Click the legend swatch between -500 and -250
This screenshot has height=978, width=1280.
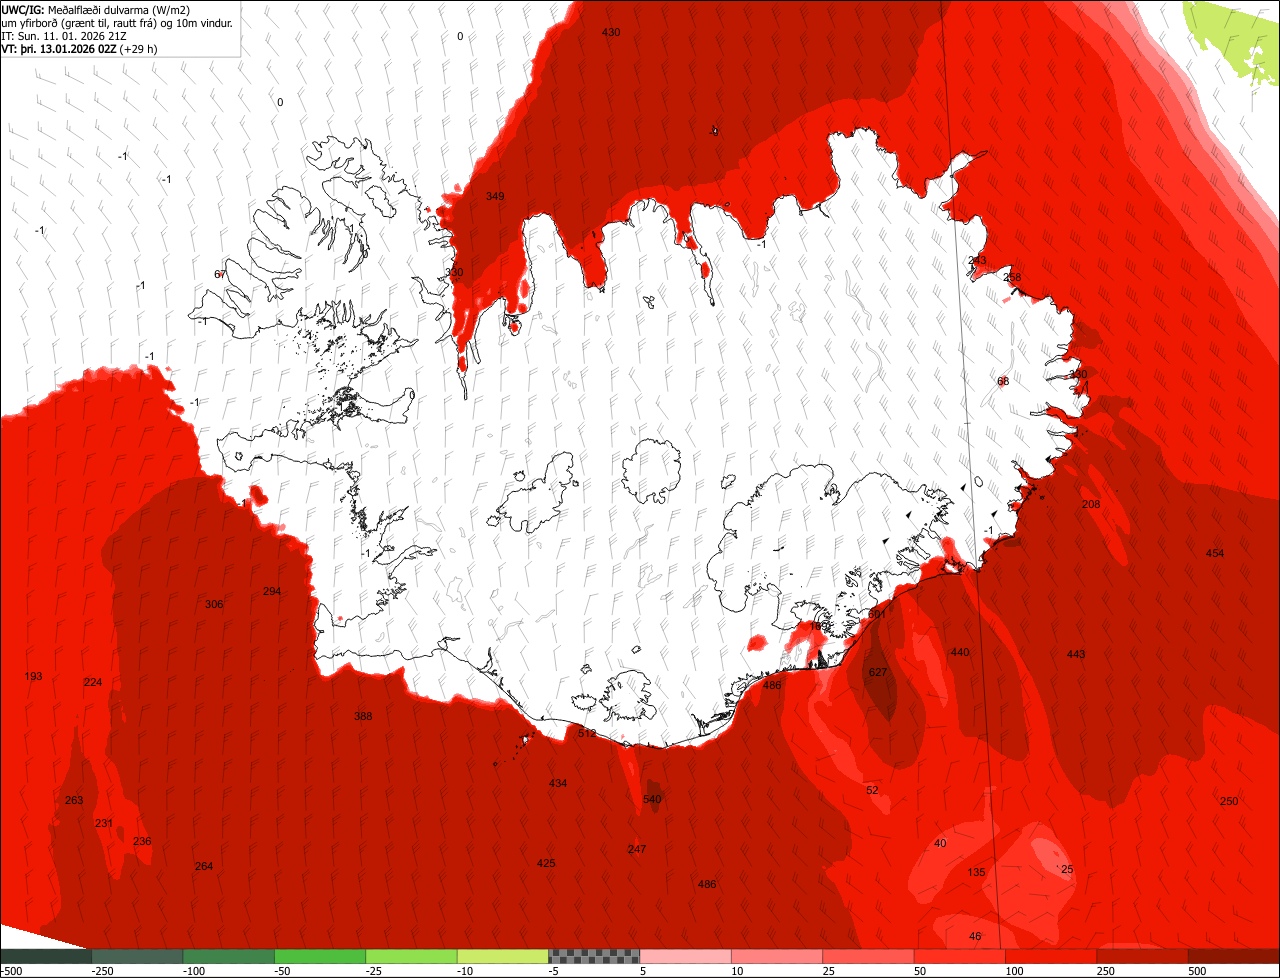pyautogui.click(x=45, y=956)
